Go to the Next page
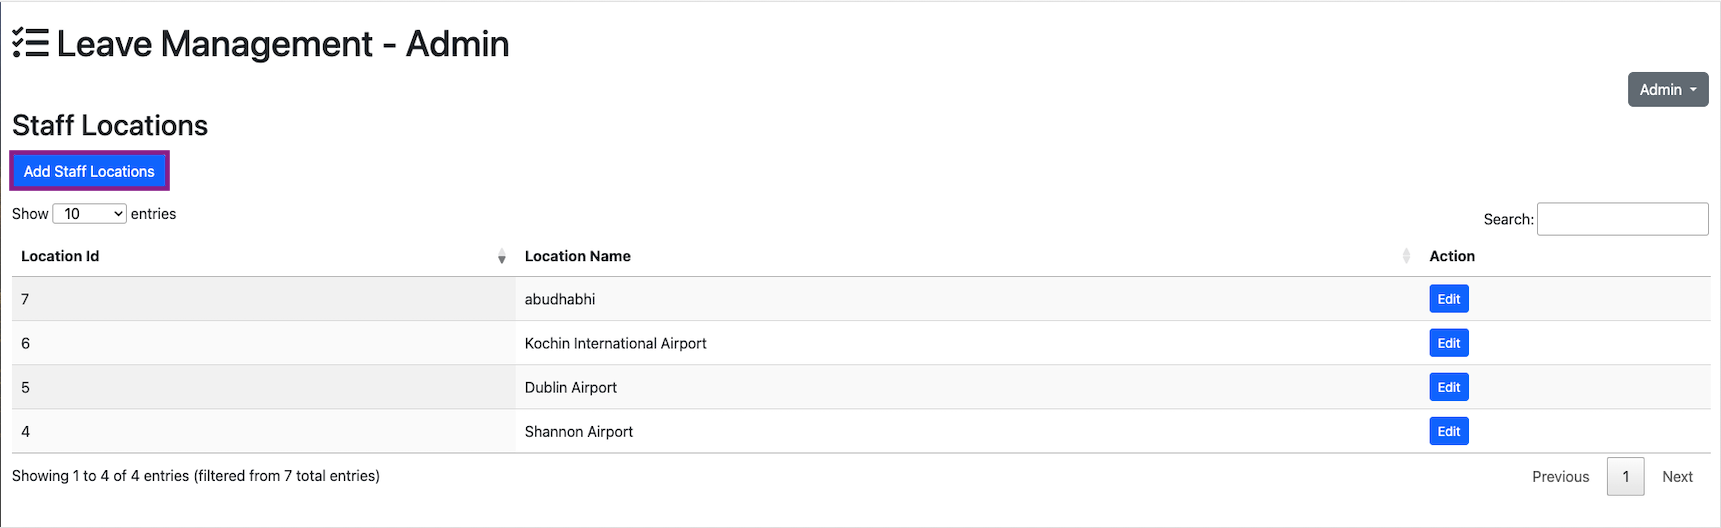The width and height of the screenshot is (1721, 528). (1677, 477)
